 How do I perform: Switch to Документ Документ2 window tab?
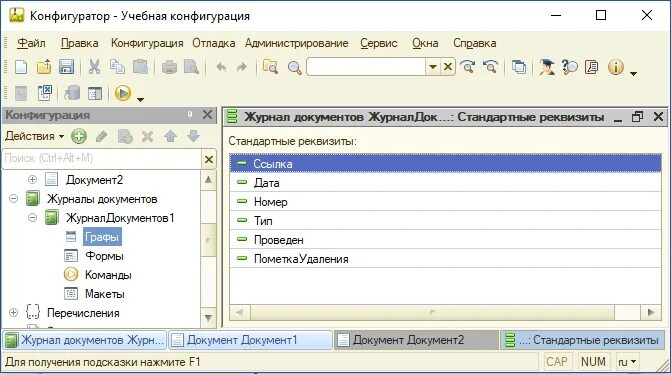[x=416, y=340]
